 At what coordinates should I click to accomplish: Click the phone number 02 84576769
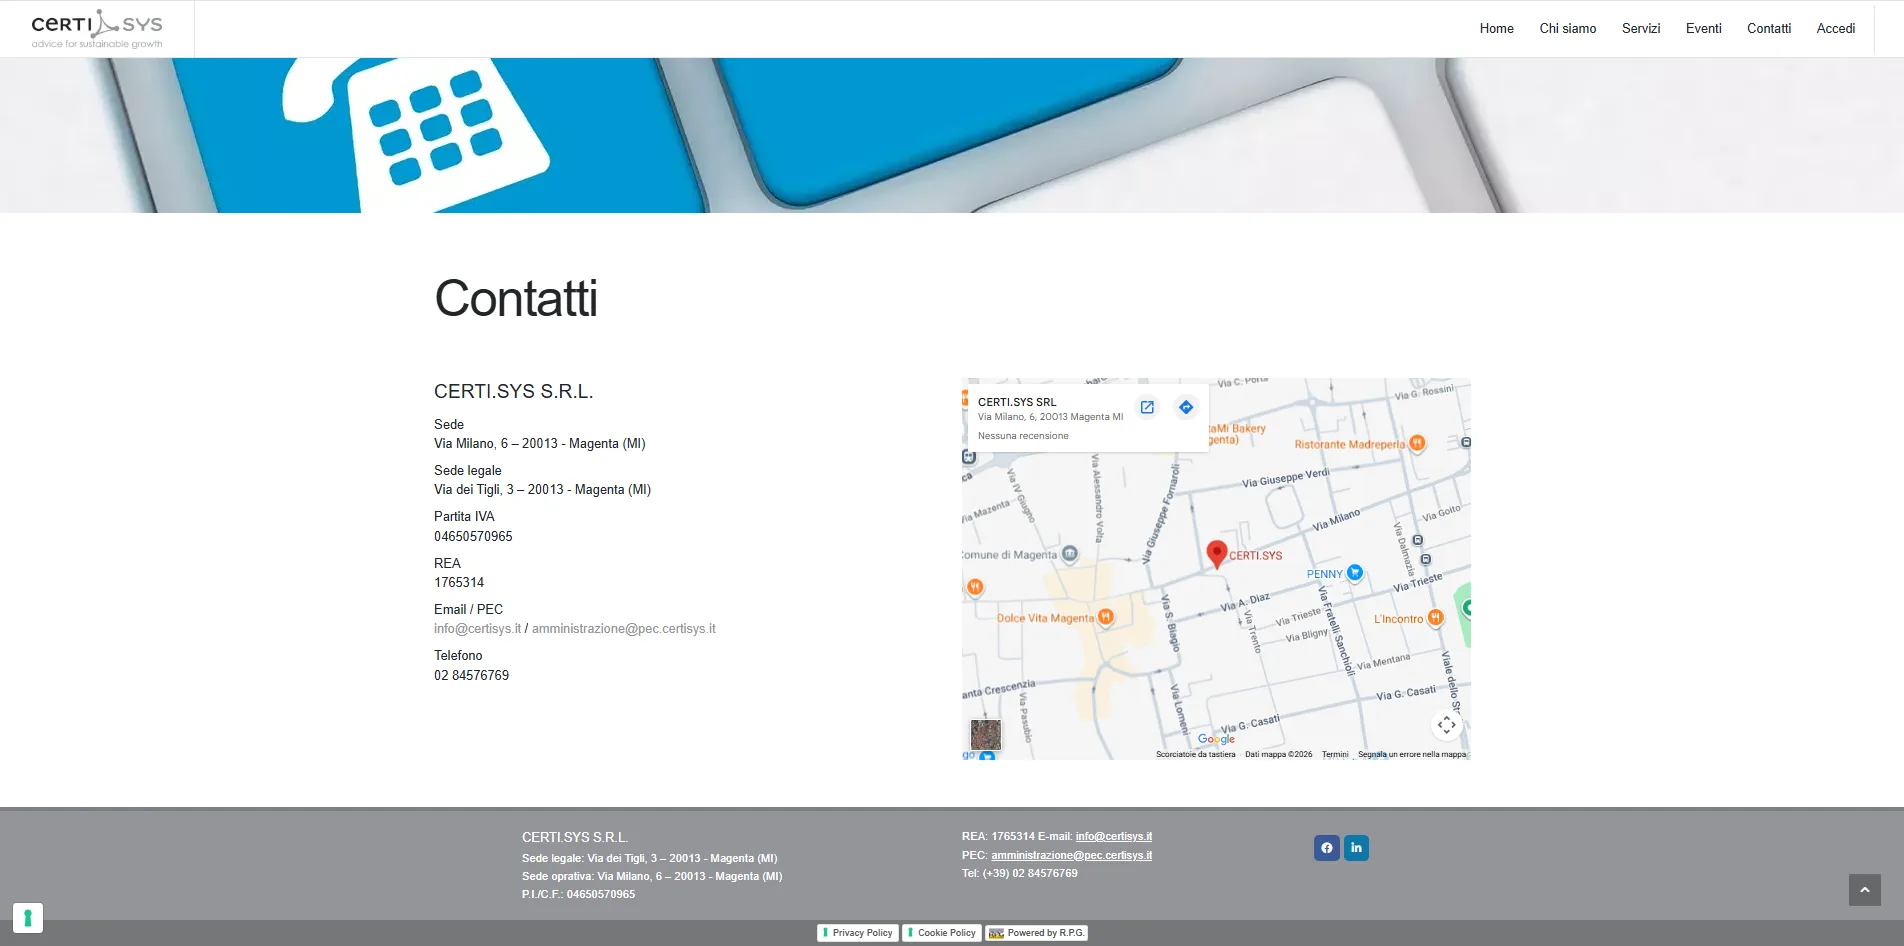(x=471, y=676)
